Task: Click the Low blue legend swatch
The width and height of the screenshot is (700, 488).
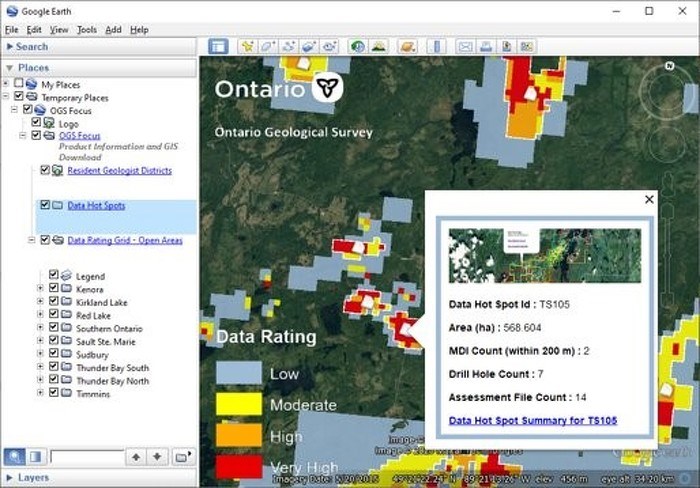Action: coord(239,373)
